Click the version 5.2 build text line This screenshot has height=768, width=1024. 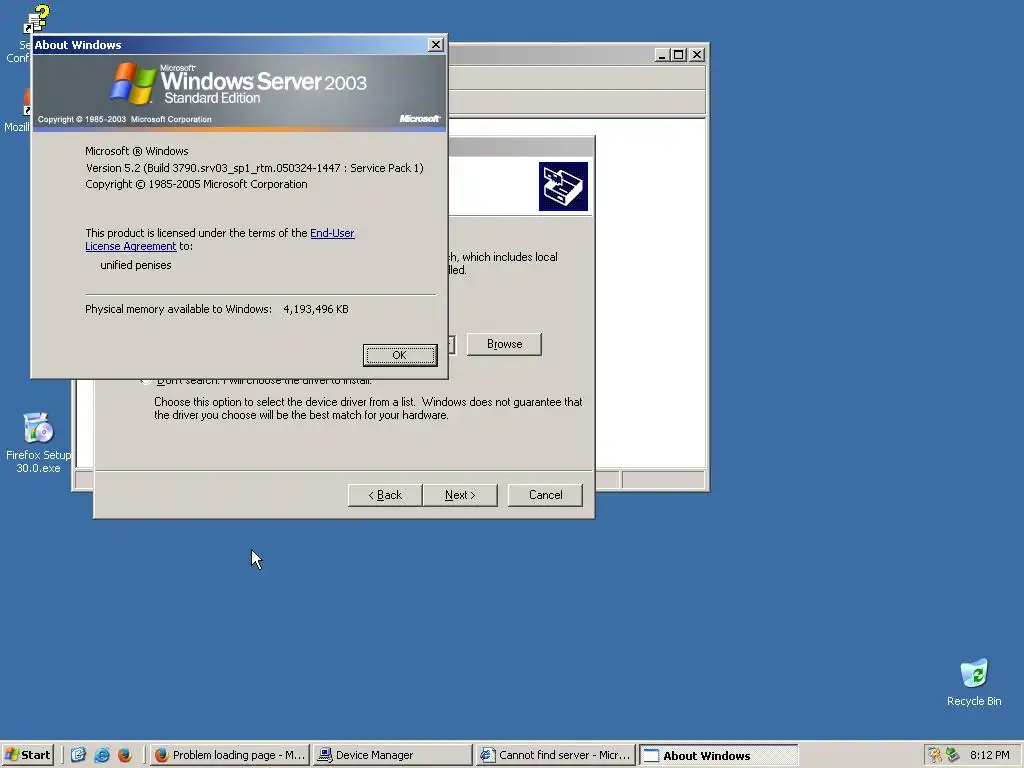[x=255, y=168]
